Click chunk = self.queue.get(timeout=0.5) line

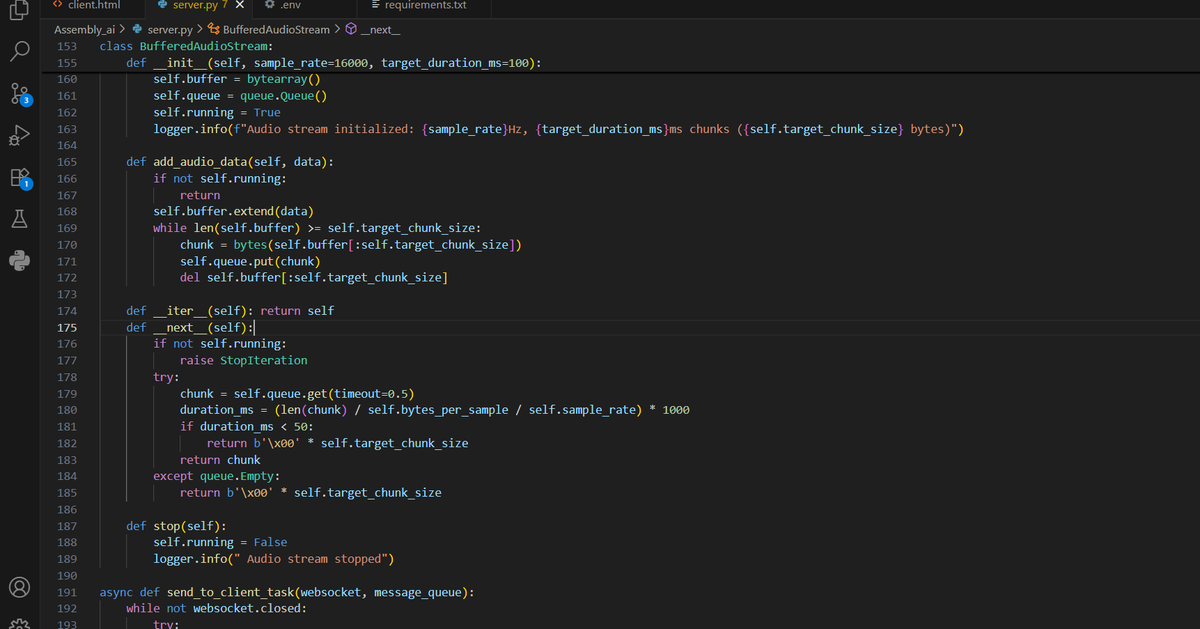pos(297,393)
